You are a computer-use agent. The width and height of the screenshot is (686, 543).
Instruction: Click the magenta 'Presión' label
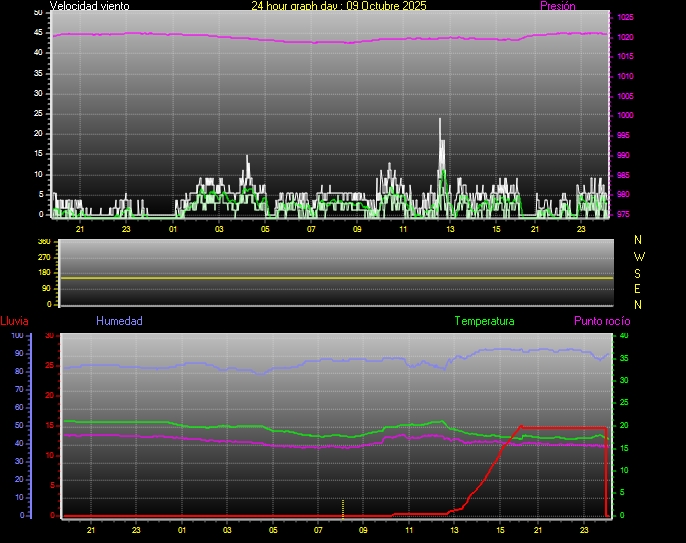557,6
